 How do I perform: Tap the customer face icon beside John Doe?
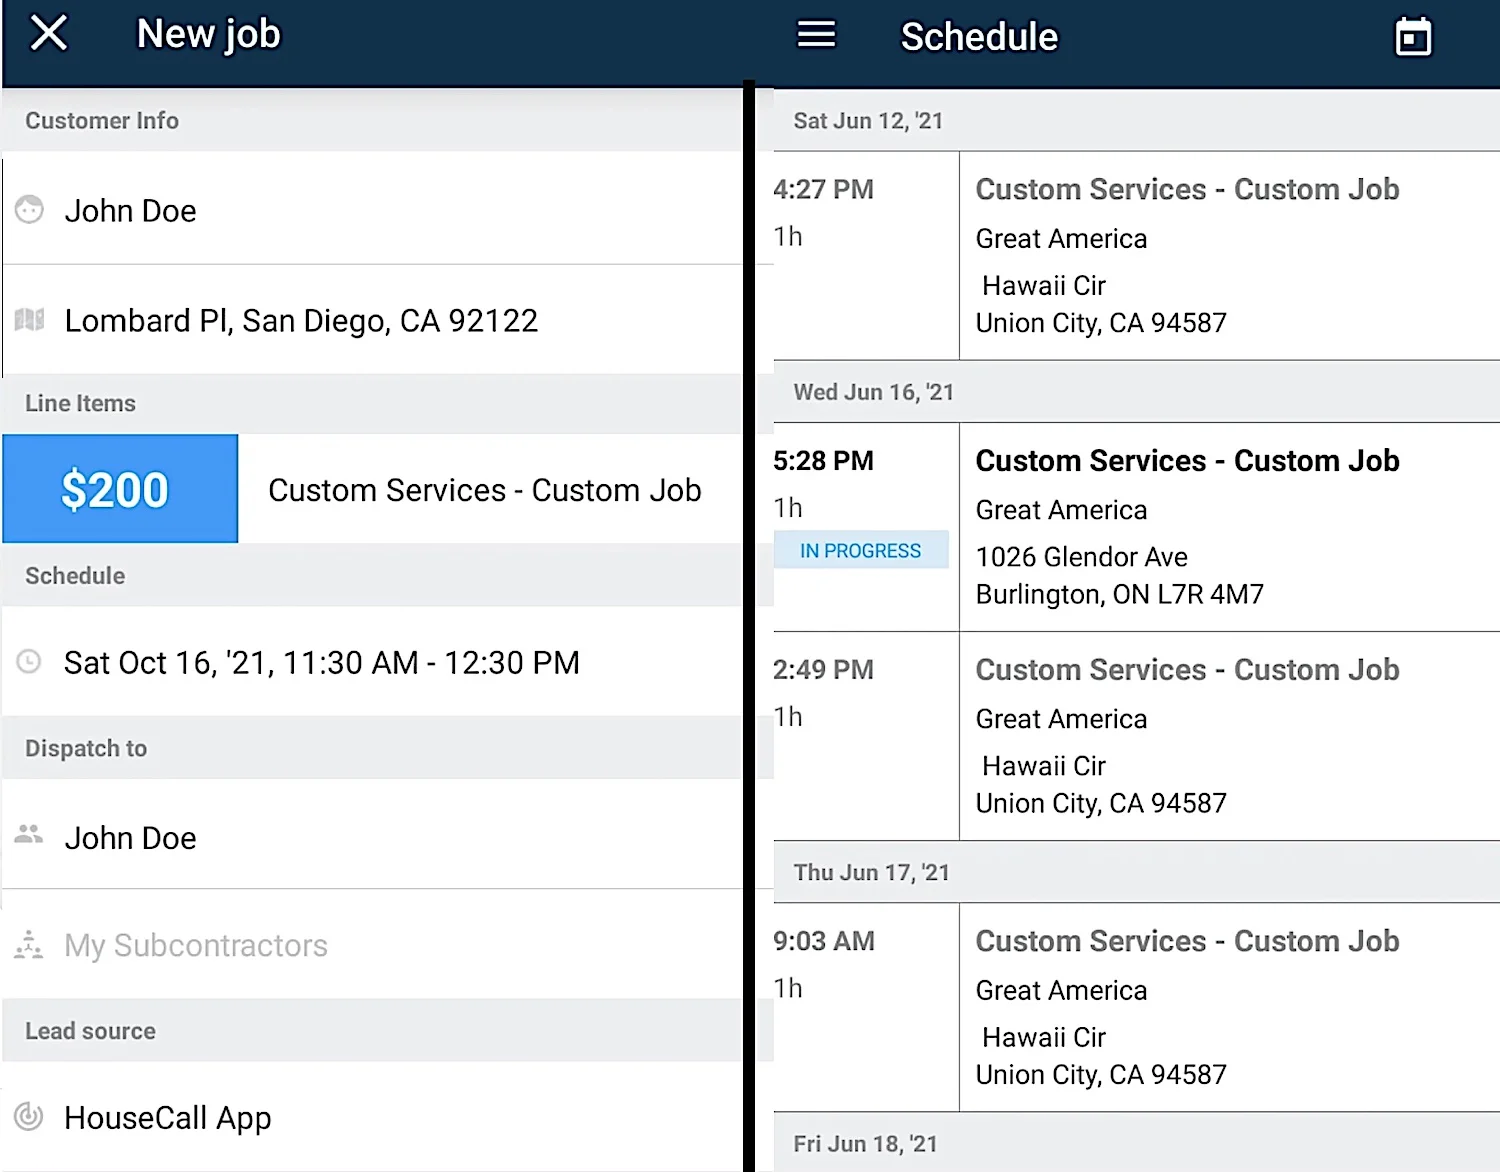(x=29, y=209)
